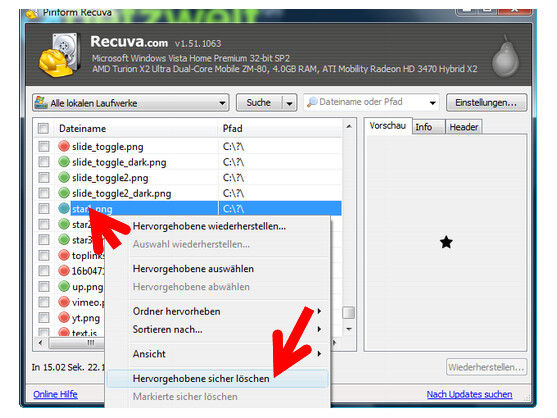Open the Online Hilfe link

tap(55, 394)
